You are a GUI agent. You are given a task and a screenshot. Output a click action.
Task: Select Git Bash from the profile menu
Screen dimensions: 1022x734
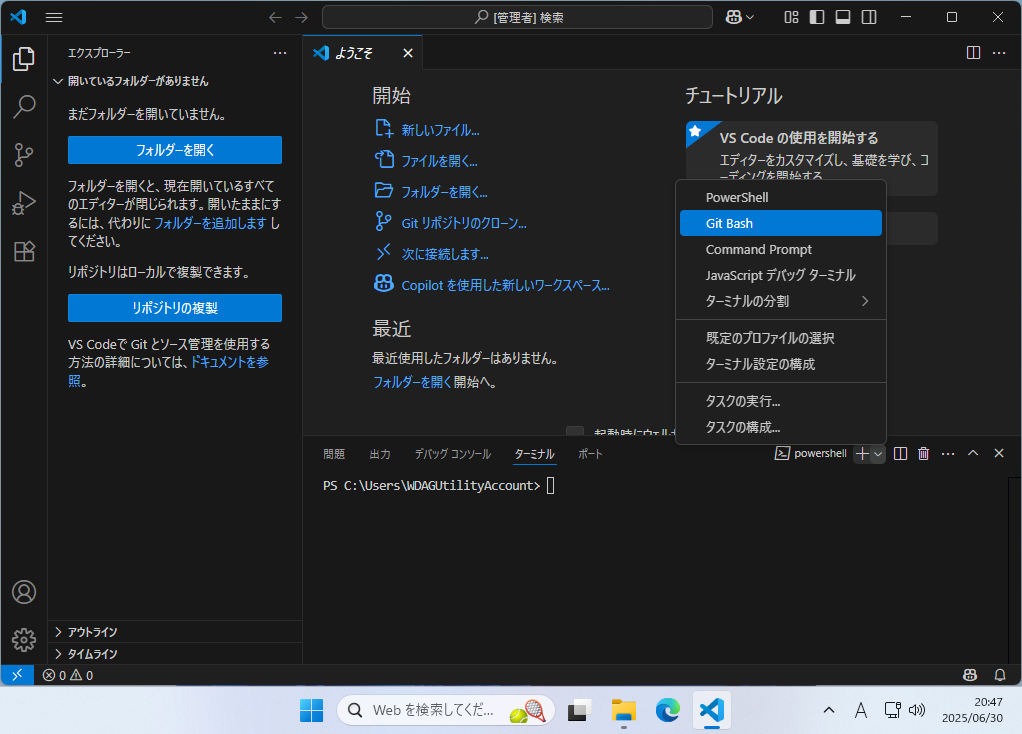[x=781, y=224]
